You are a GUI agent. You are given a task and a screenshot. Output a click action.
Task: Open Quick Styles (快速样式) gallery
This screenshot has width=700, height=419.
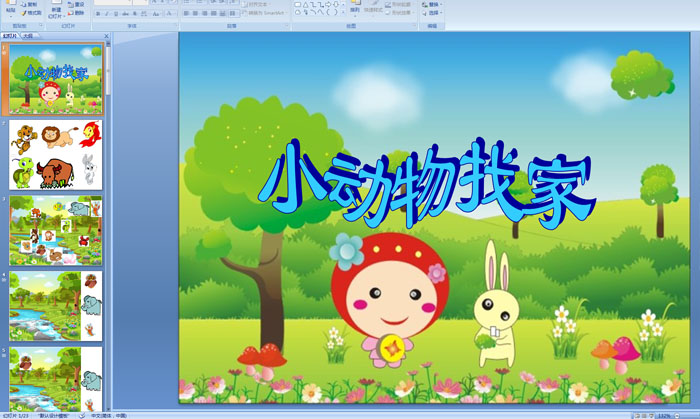[x=371, y=10]
